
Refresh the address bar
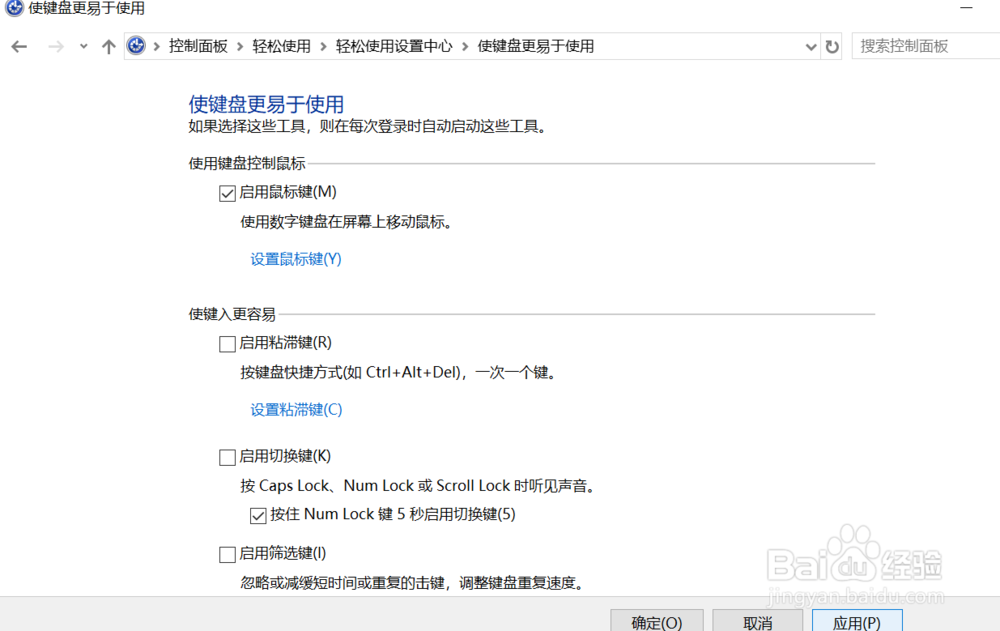[x=832, y=46]
